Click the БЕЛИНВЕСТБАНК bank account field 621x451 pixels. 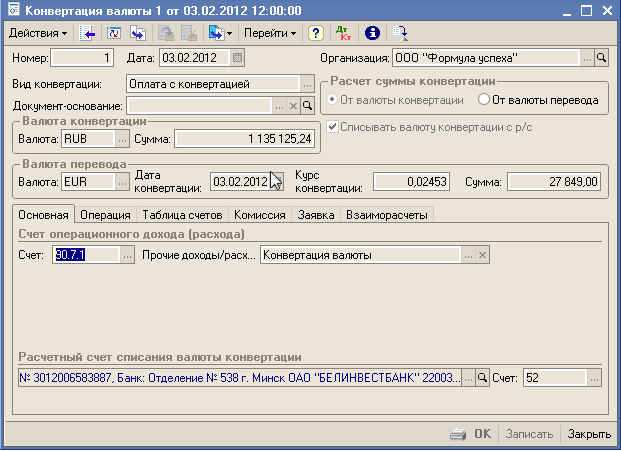click(x=240, y=378)
